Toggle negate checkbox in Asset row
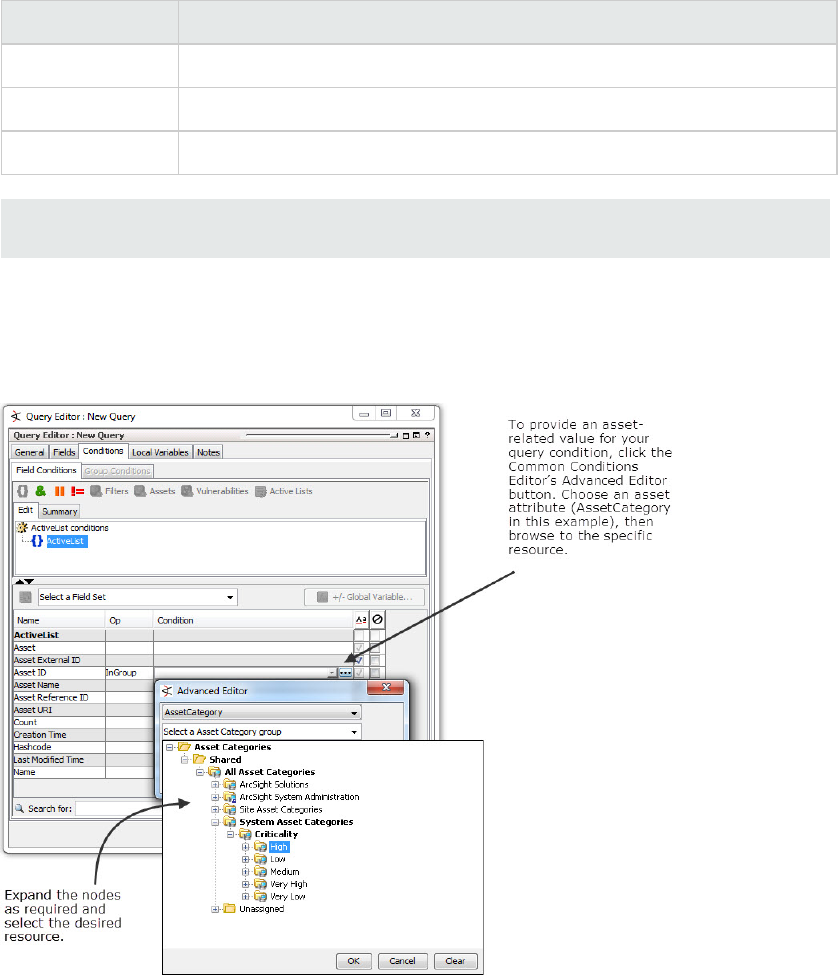 pos(375,648)
